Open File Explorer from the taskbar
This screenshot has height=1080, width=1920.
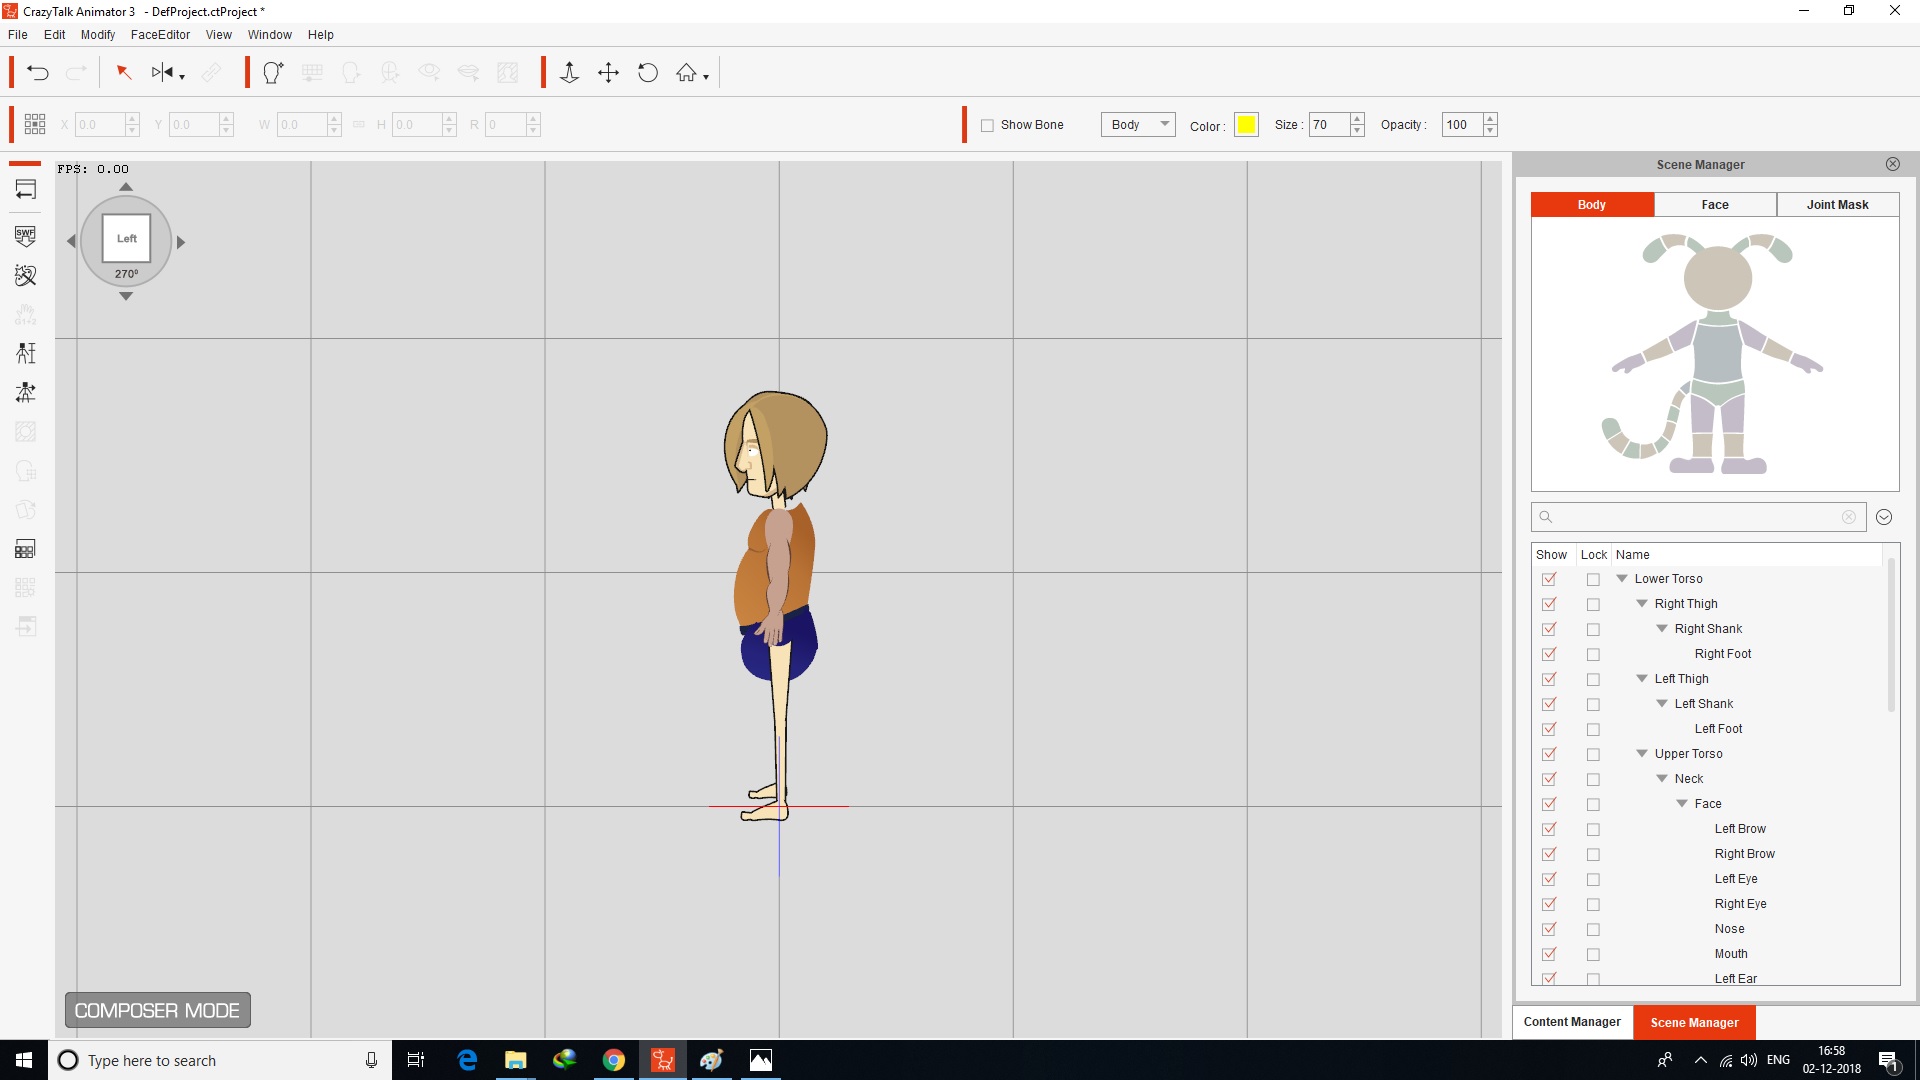tap(516, 1060)
